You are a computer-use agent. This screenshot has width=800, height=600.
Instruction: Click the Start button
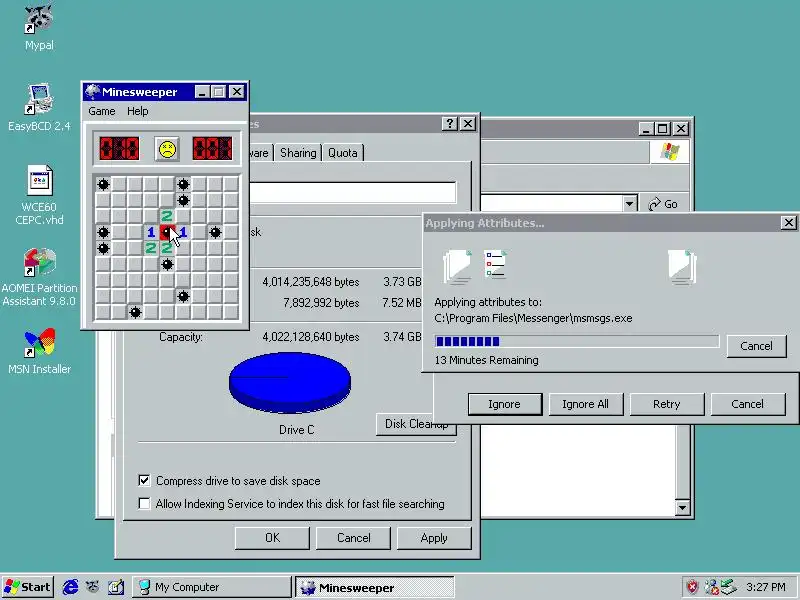tap(28, 587)
